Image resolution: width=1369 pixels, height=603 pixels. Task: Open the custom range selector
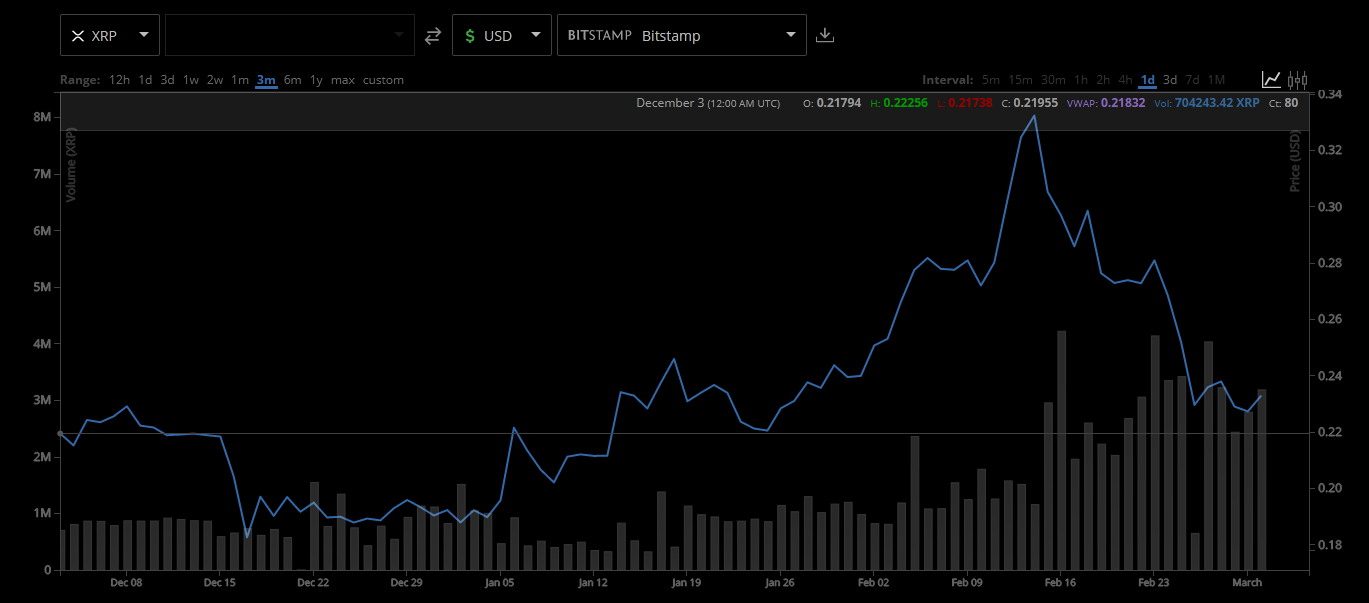(x=384, y=80)
